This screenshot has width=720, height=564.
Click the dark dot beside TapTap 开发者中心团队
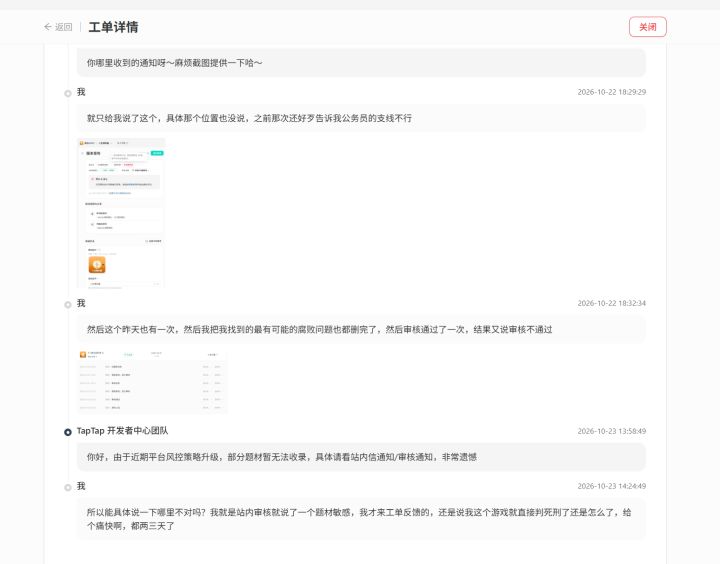point(68,432)
